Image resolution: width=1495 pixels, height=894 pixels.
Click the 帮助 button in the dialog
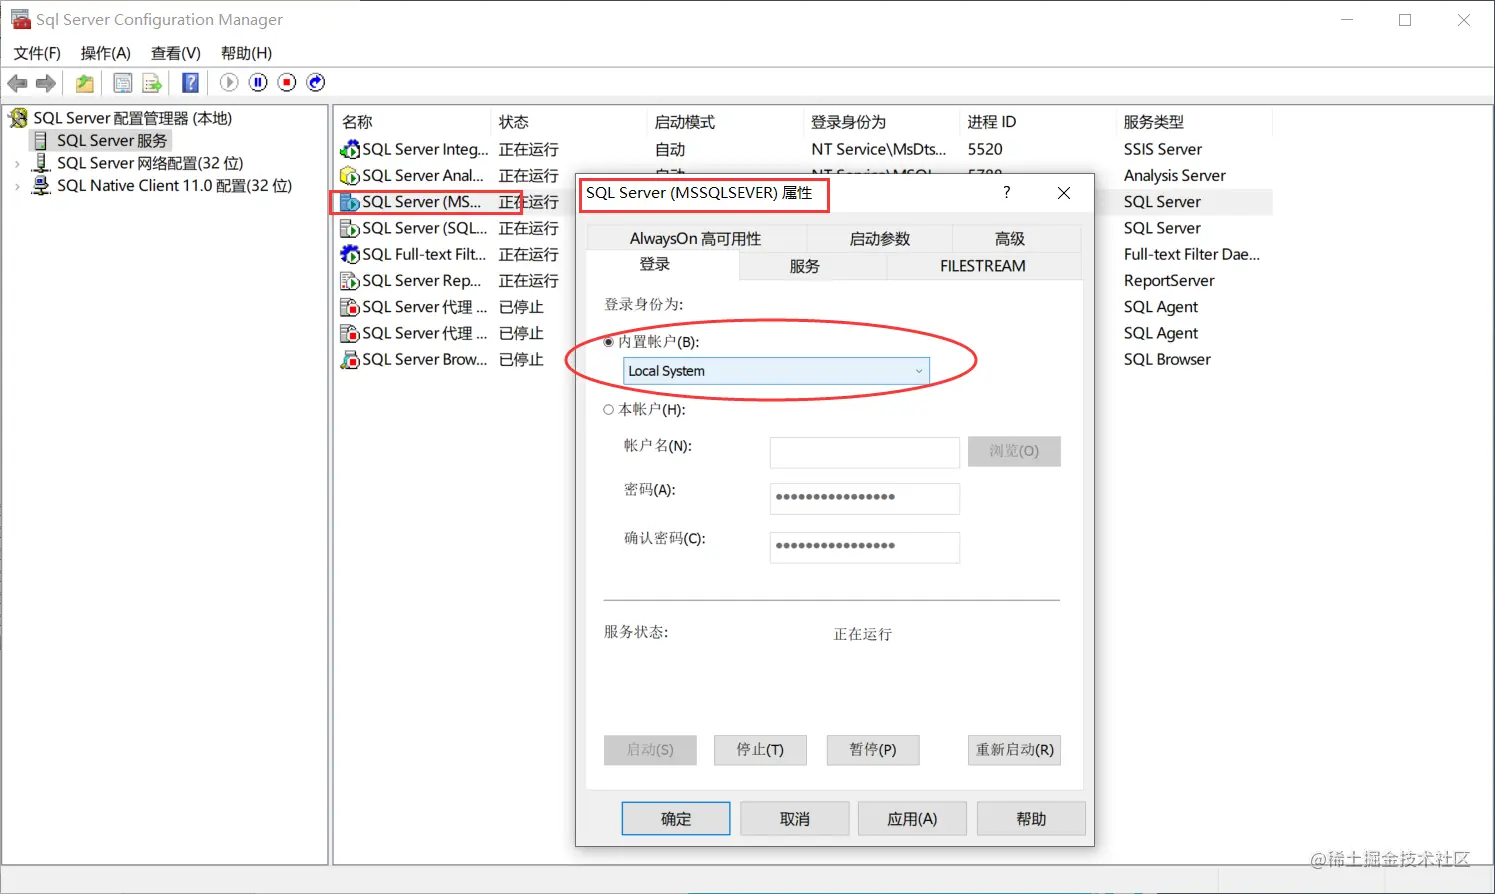pos(1031,819)
